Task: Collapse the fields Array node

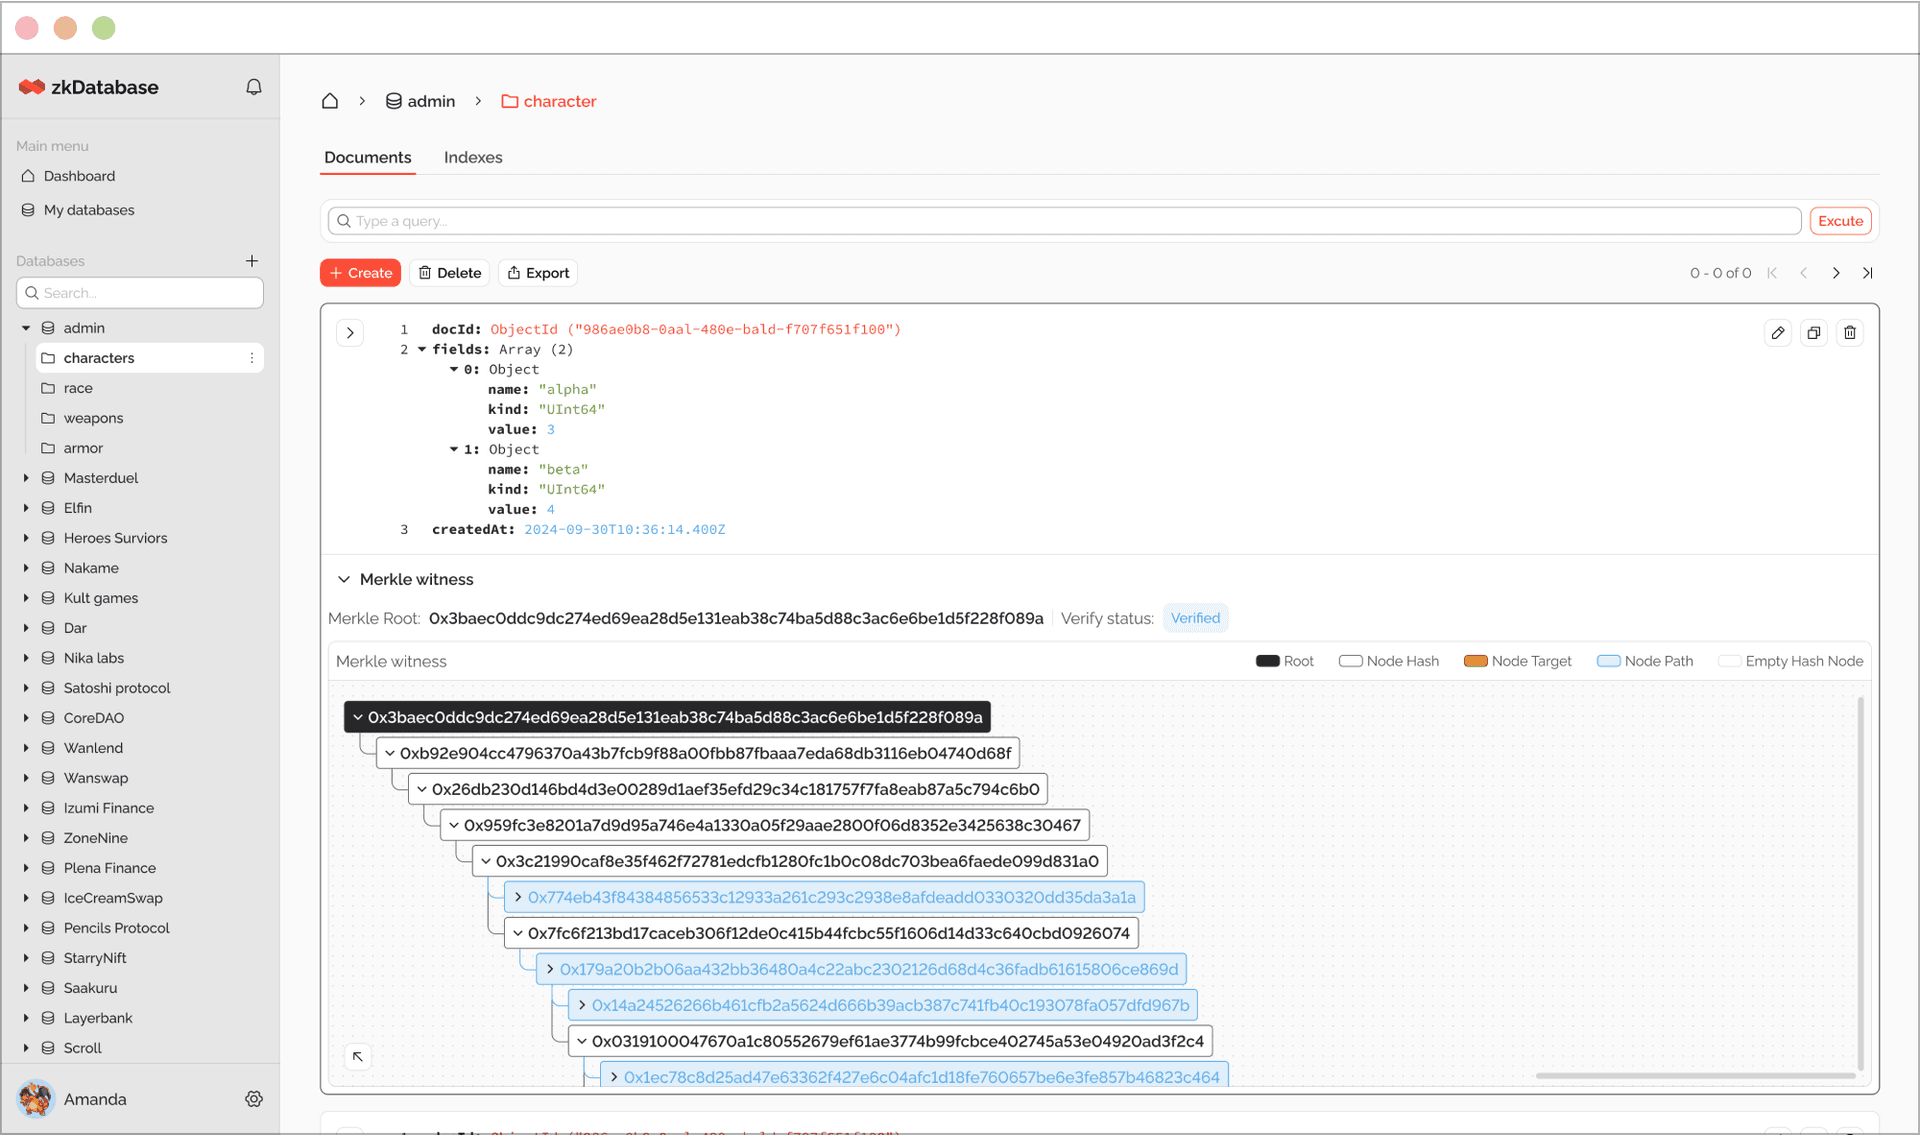Action: (422, 349)
